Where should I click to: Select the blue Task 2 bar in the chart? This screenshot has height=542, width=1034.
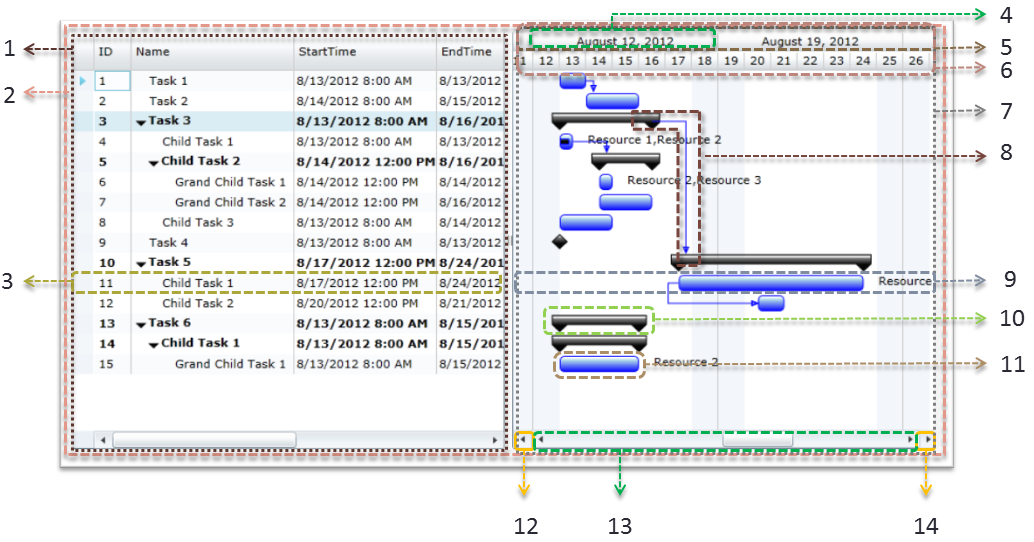tap(611, 100)
